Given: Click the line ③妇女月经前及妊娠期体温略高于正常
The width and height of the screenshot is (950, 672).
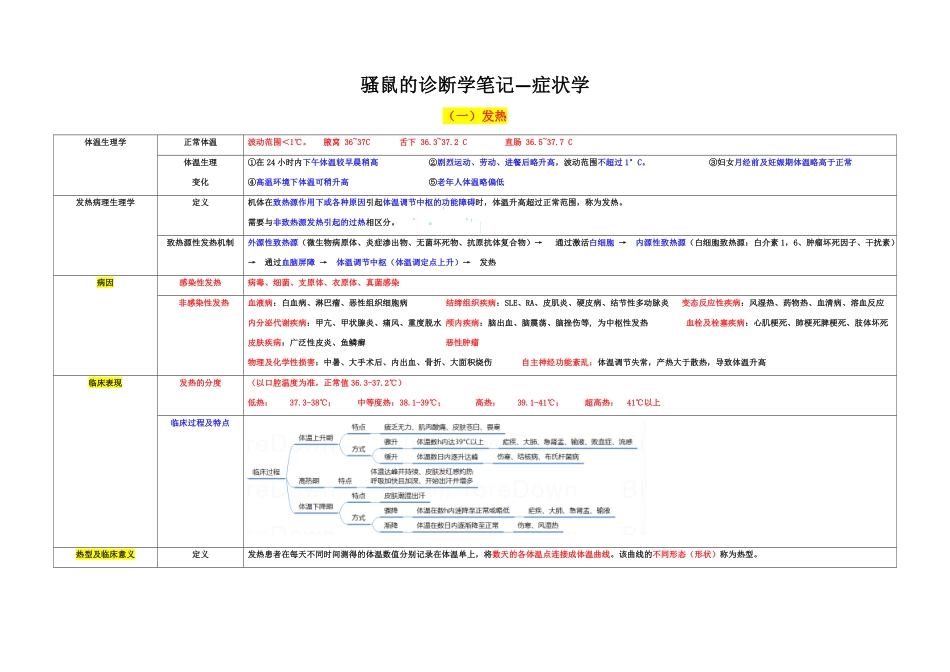Looking at the screenshot, I should (780, 162).
